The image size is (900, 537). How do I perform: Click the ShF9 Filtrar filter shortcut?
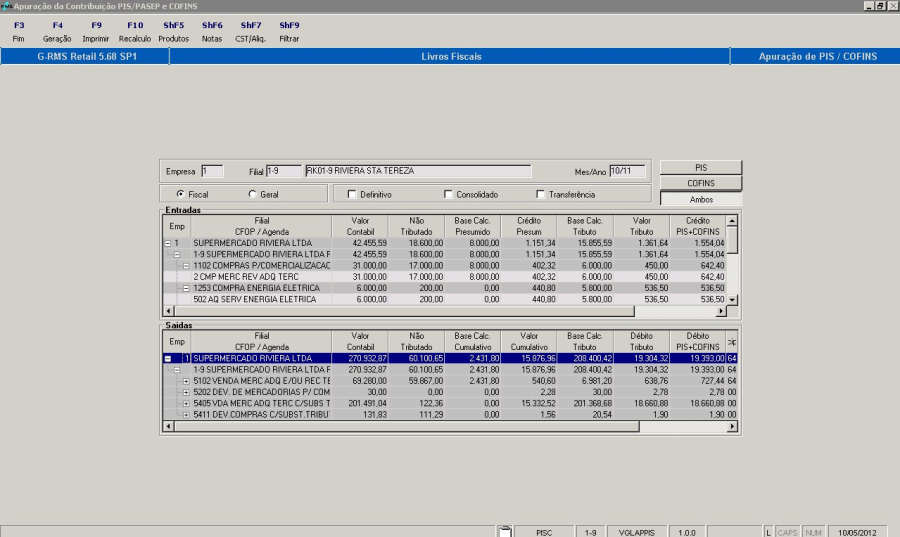(289, 31)
